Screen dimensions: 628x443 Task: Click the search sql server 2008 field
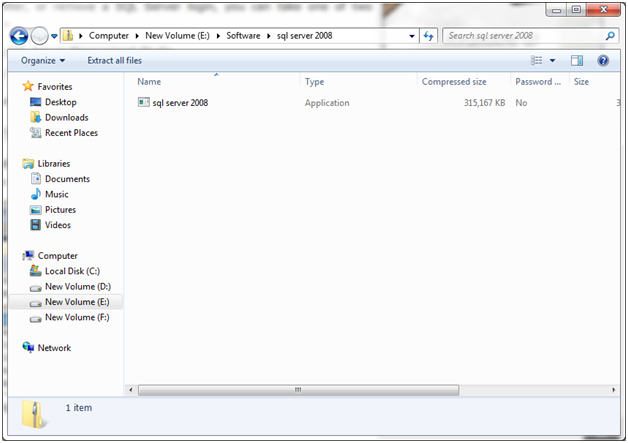pyautogui.click(x=520, y=36)
